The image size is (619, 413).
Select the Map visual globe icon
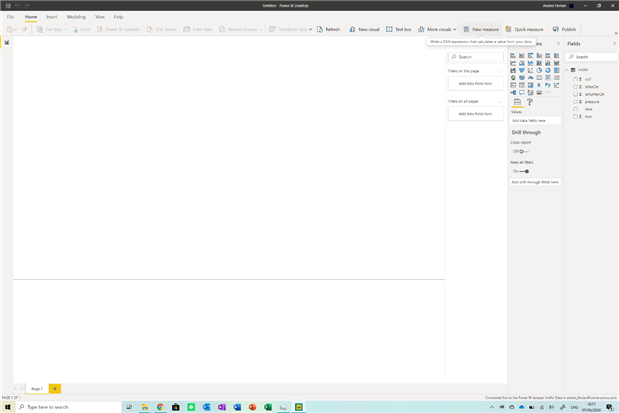coord(513,77)
